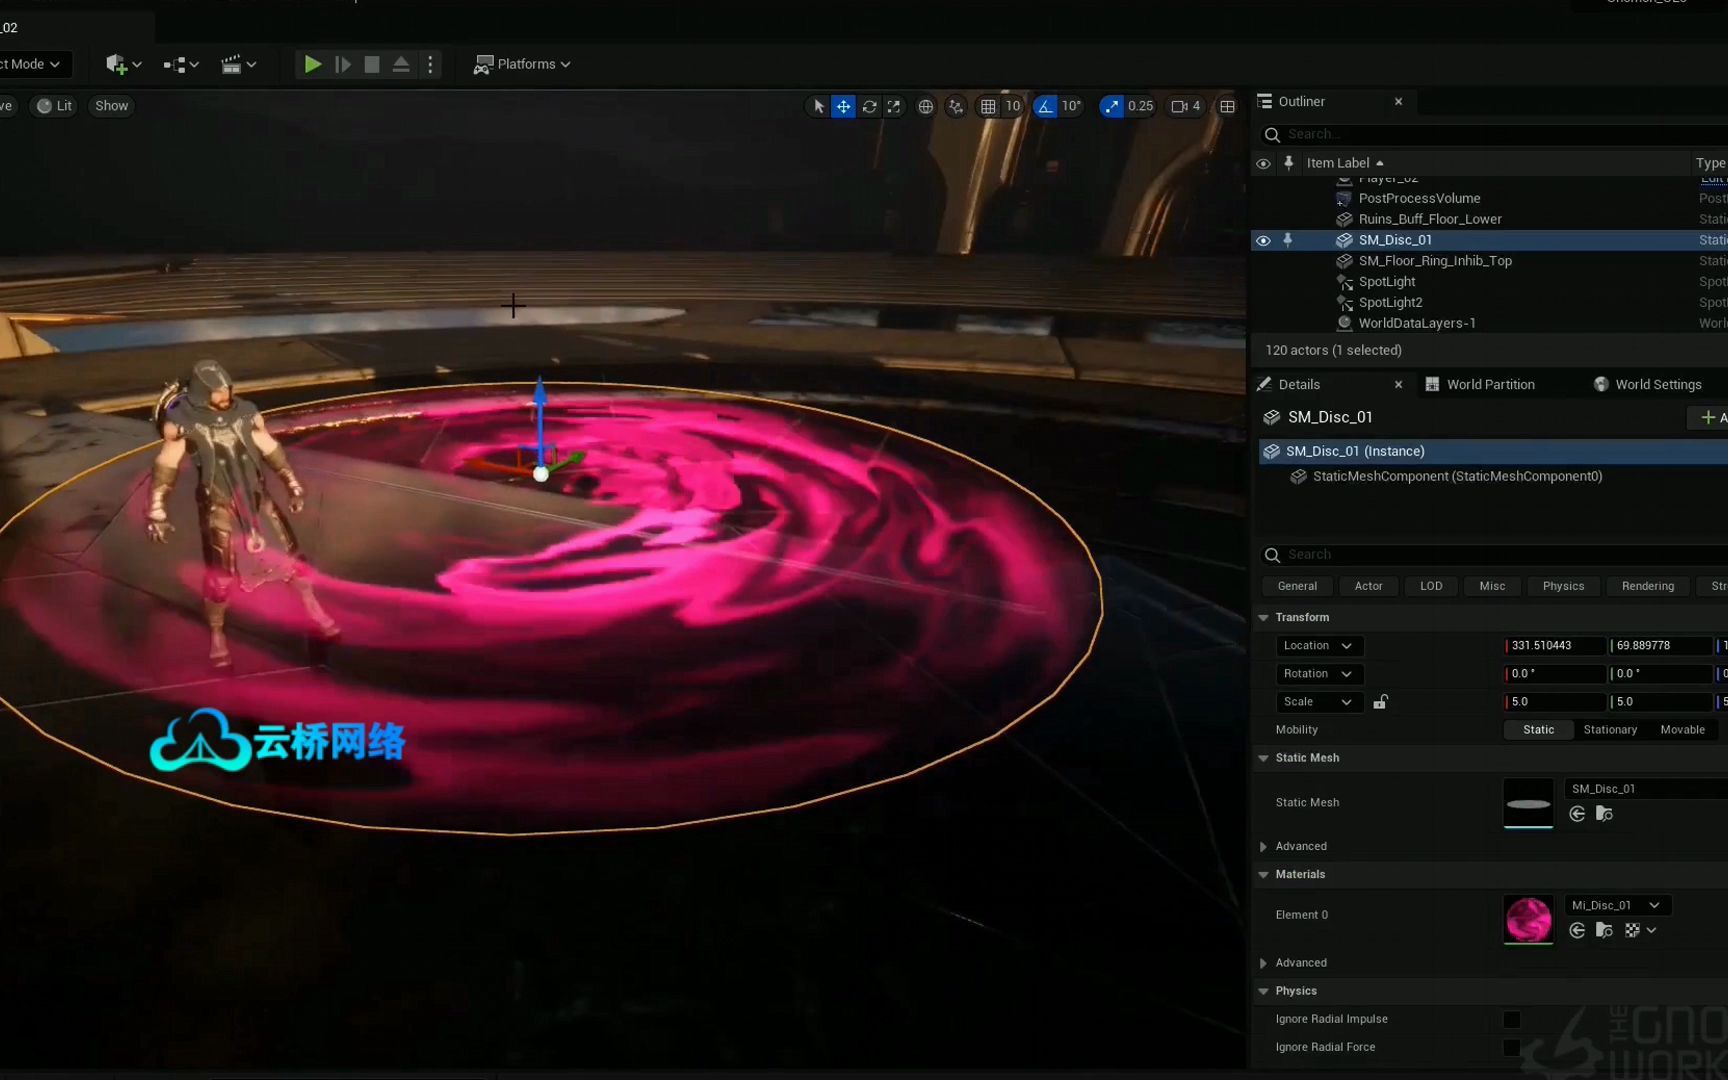Select SpotLight actor in the Outliner

[1387, 282]
